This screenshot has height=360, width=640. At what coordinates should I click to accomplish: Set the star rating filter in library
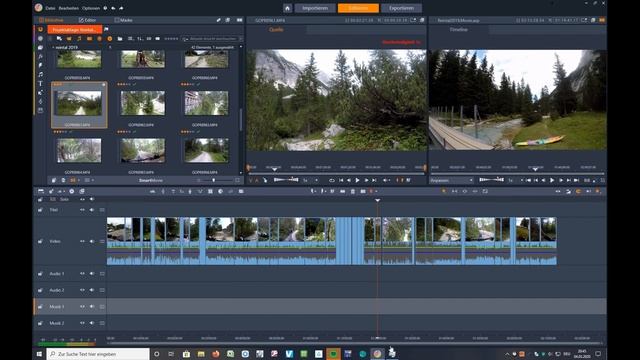coord(171,39)
